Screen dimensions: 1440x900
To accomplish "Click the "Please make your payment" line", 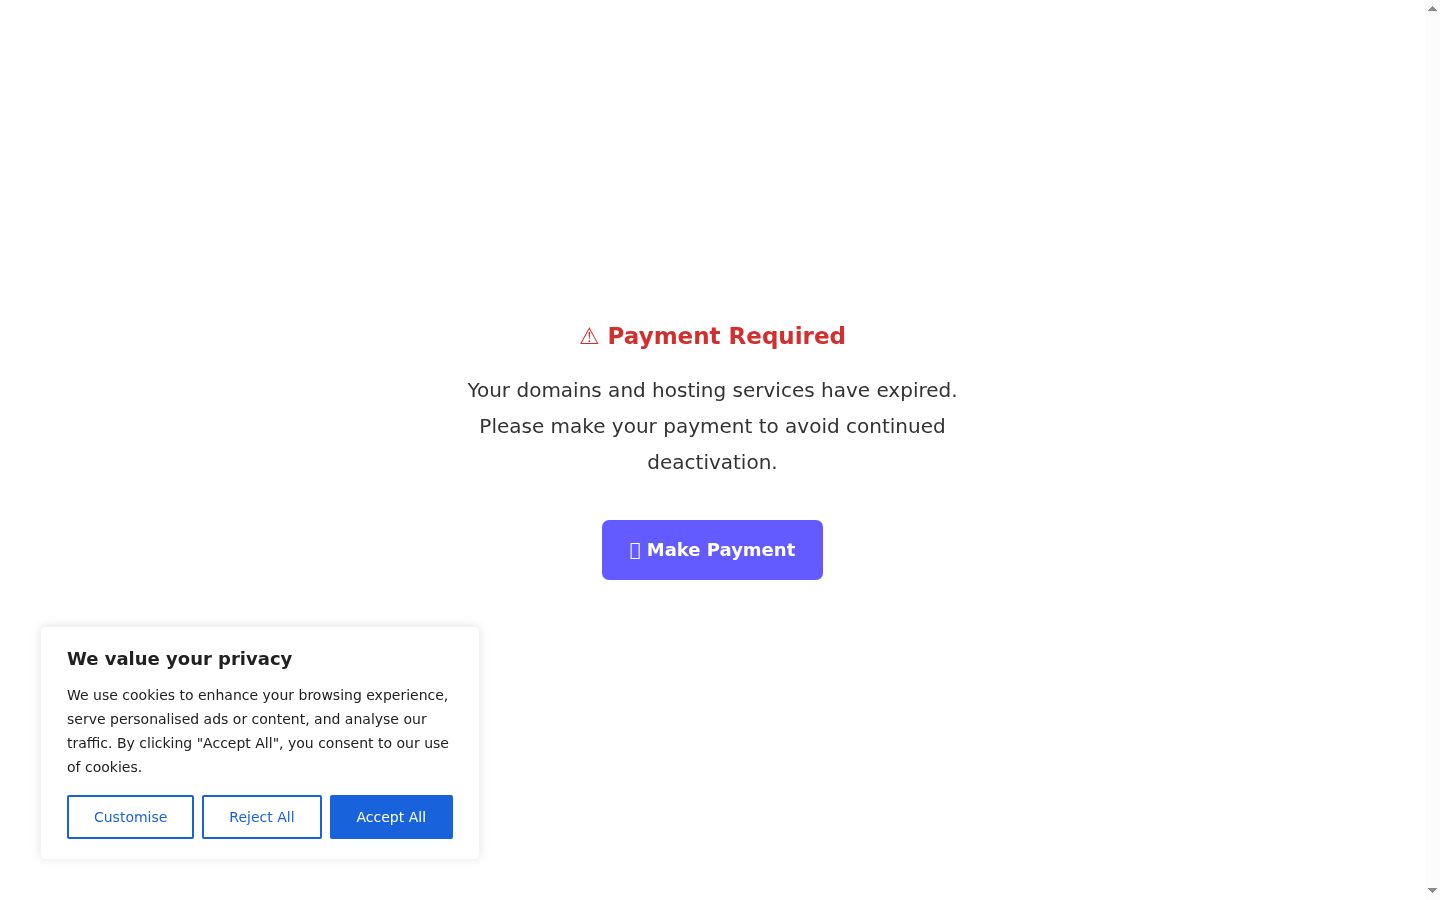I will click(x=712, y=426).
